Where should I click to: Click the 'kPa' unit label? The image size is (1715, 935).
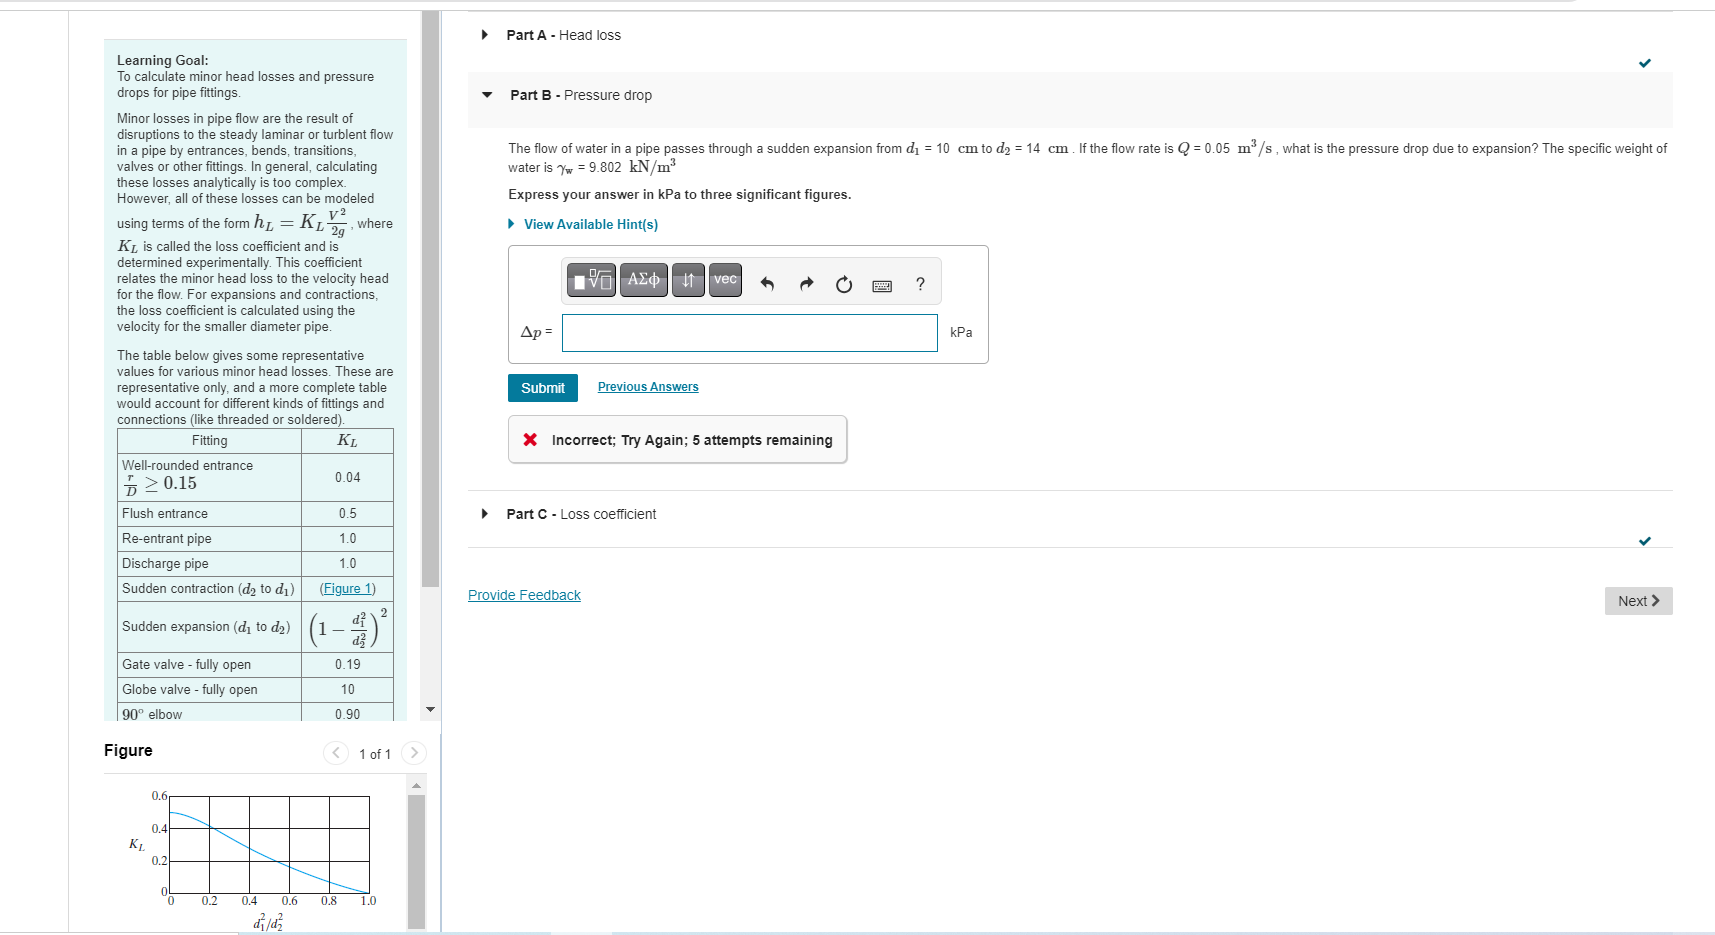click(x=961, y=332)
